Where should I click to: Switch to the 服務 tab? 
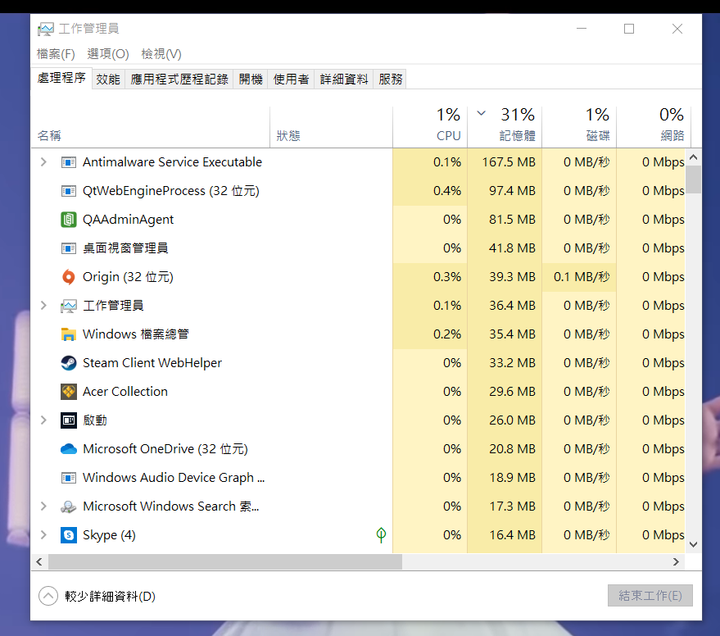pos(390,79)
